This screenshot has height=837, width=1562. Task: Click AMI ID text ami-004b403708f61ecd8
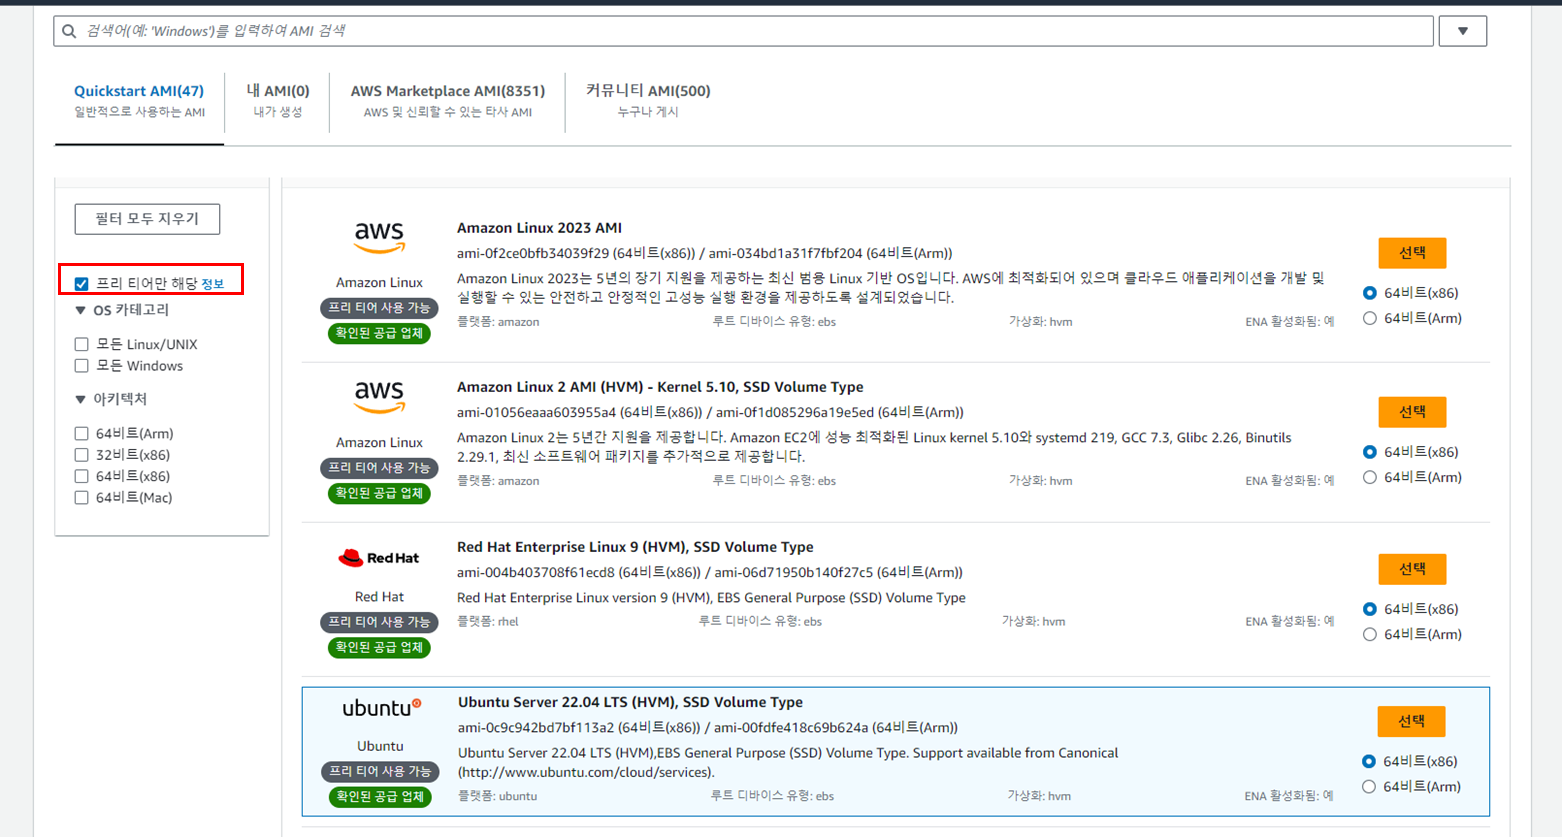click(535, 572)
